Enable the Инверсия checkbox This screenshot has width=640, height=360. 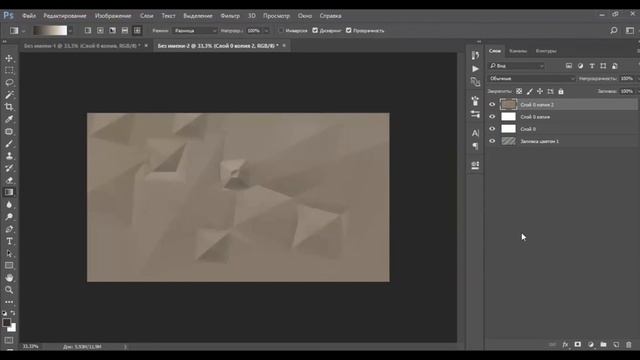[x=281, y=31]
